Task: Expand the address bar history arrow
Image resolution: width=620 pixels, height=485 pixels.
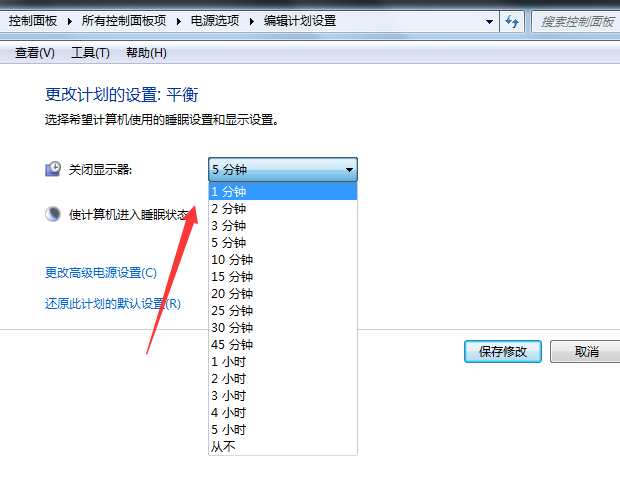Action: pos(489,20)
